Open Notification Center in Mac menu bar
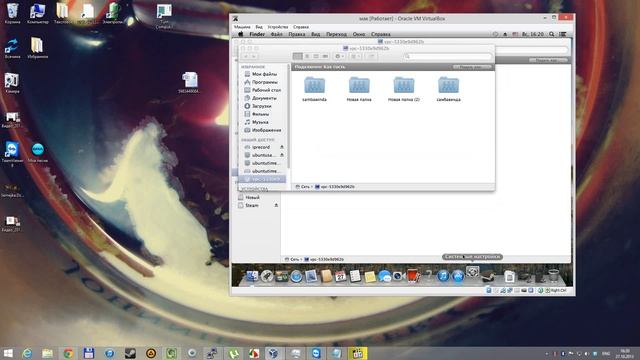640x360 pixels. click(x=563, y=34)
